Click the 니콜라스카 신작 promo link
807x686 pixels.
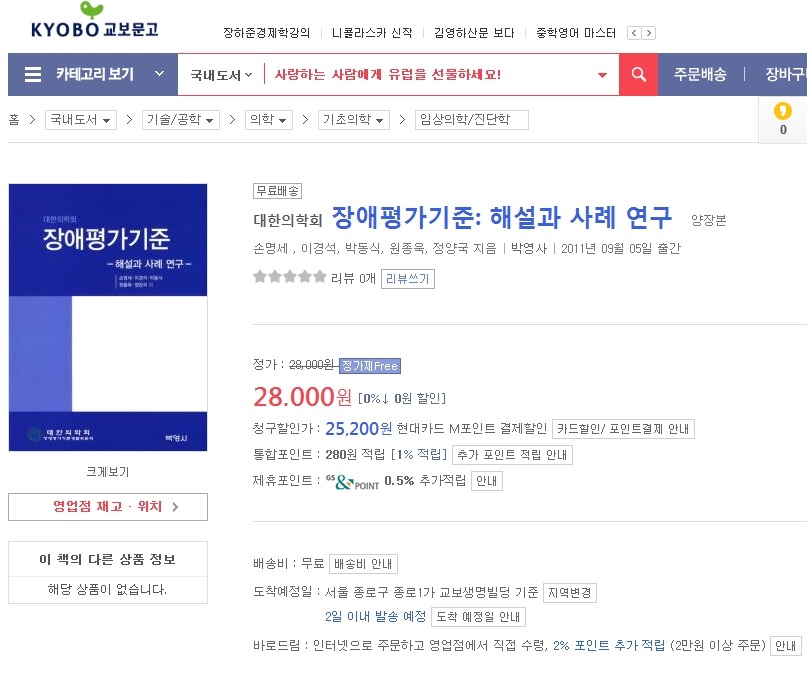click(x=372, y=33)
